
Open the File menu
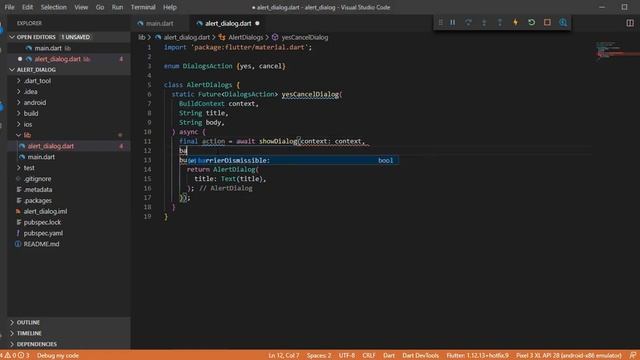[9, 7]
